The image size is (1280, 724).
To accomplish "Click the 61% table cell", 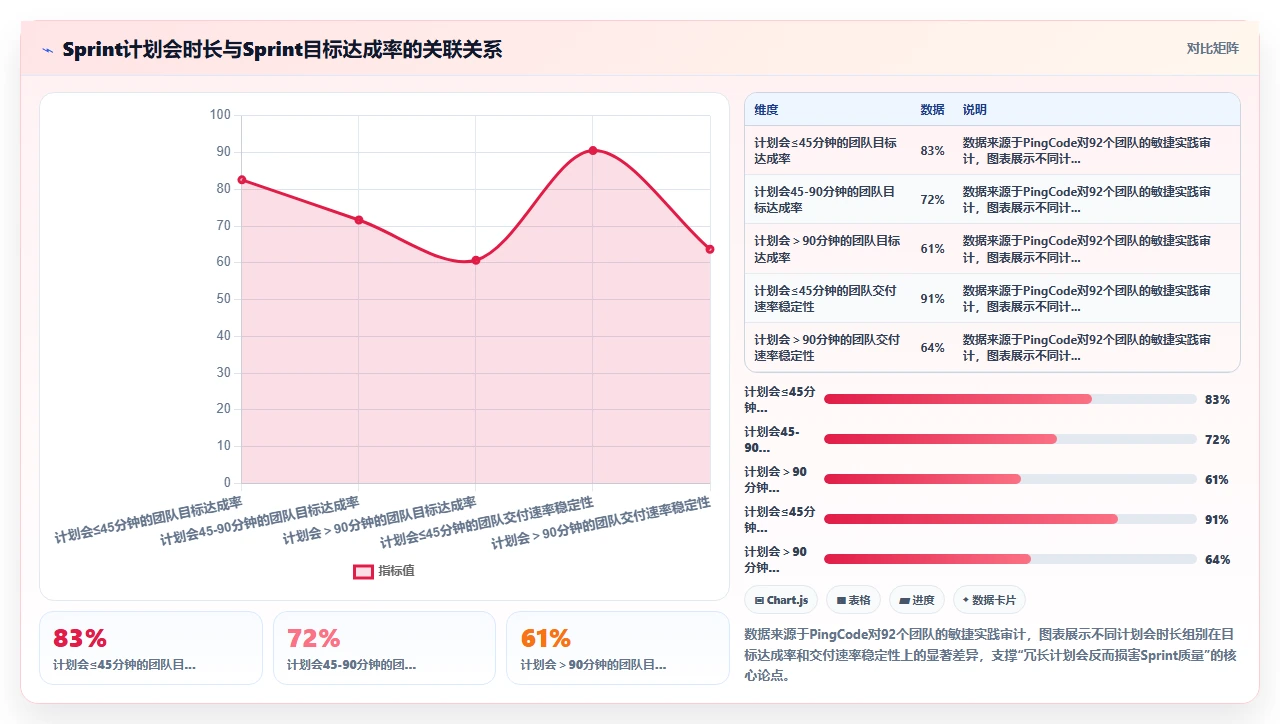I will click(932, 249).
